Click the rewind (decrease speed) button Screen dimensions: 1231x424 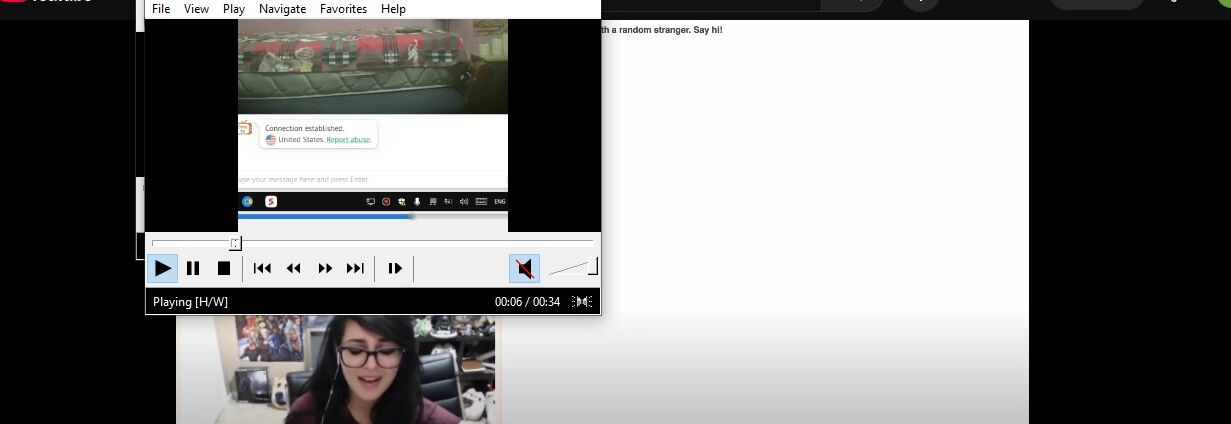pyautogui.click(x=294, y=268)
